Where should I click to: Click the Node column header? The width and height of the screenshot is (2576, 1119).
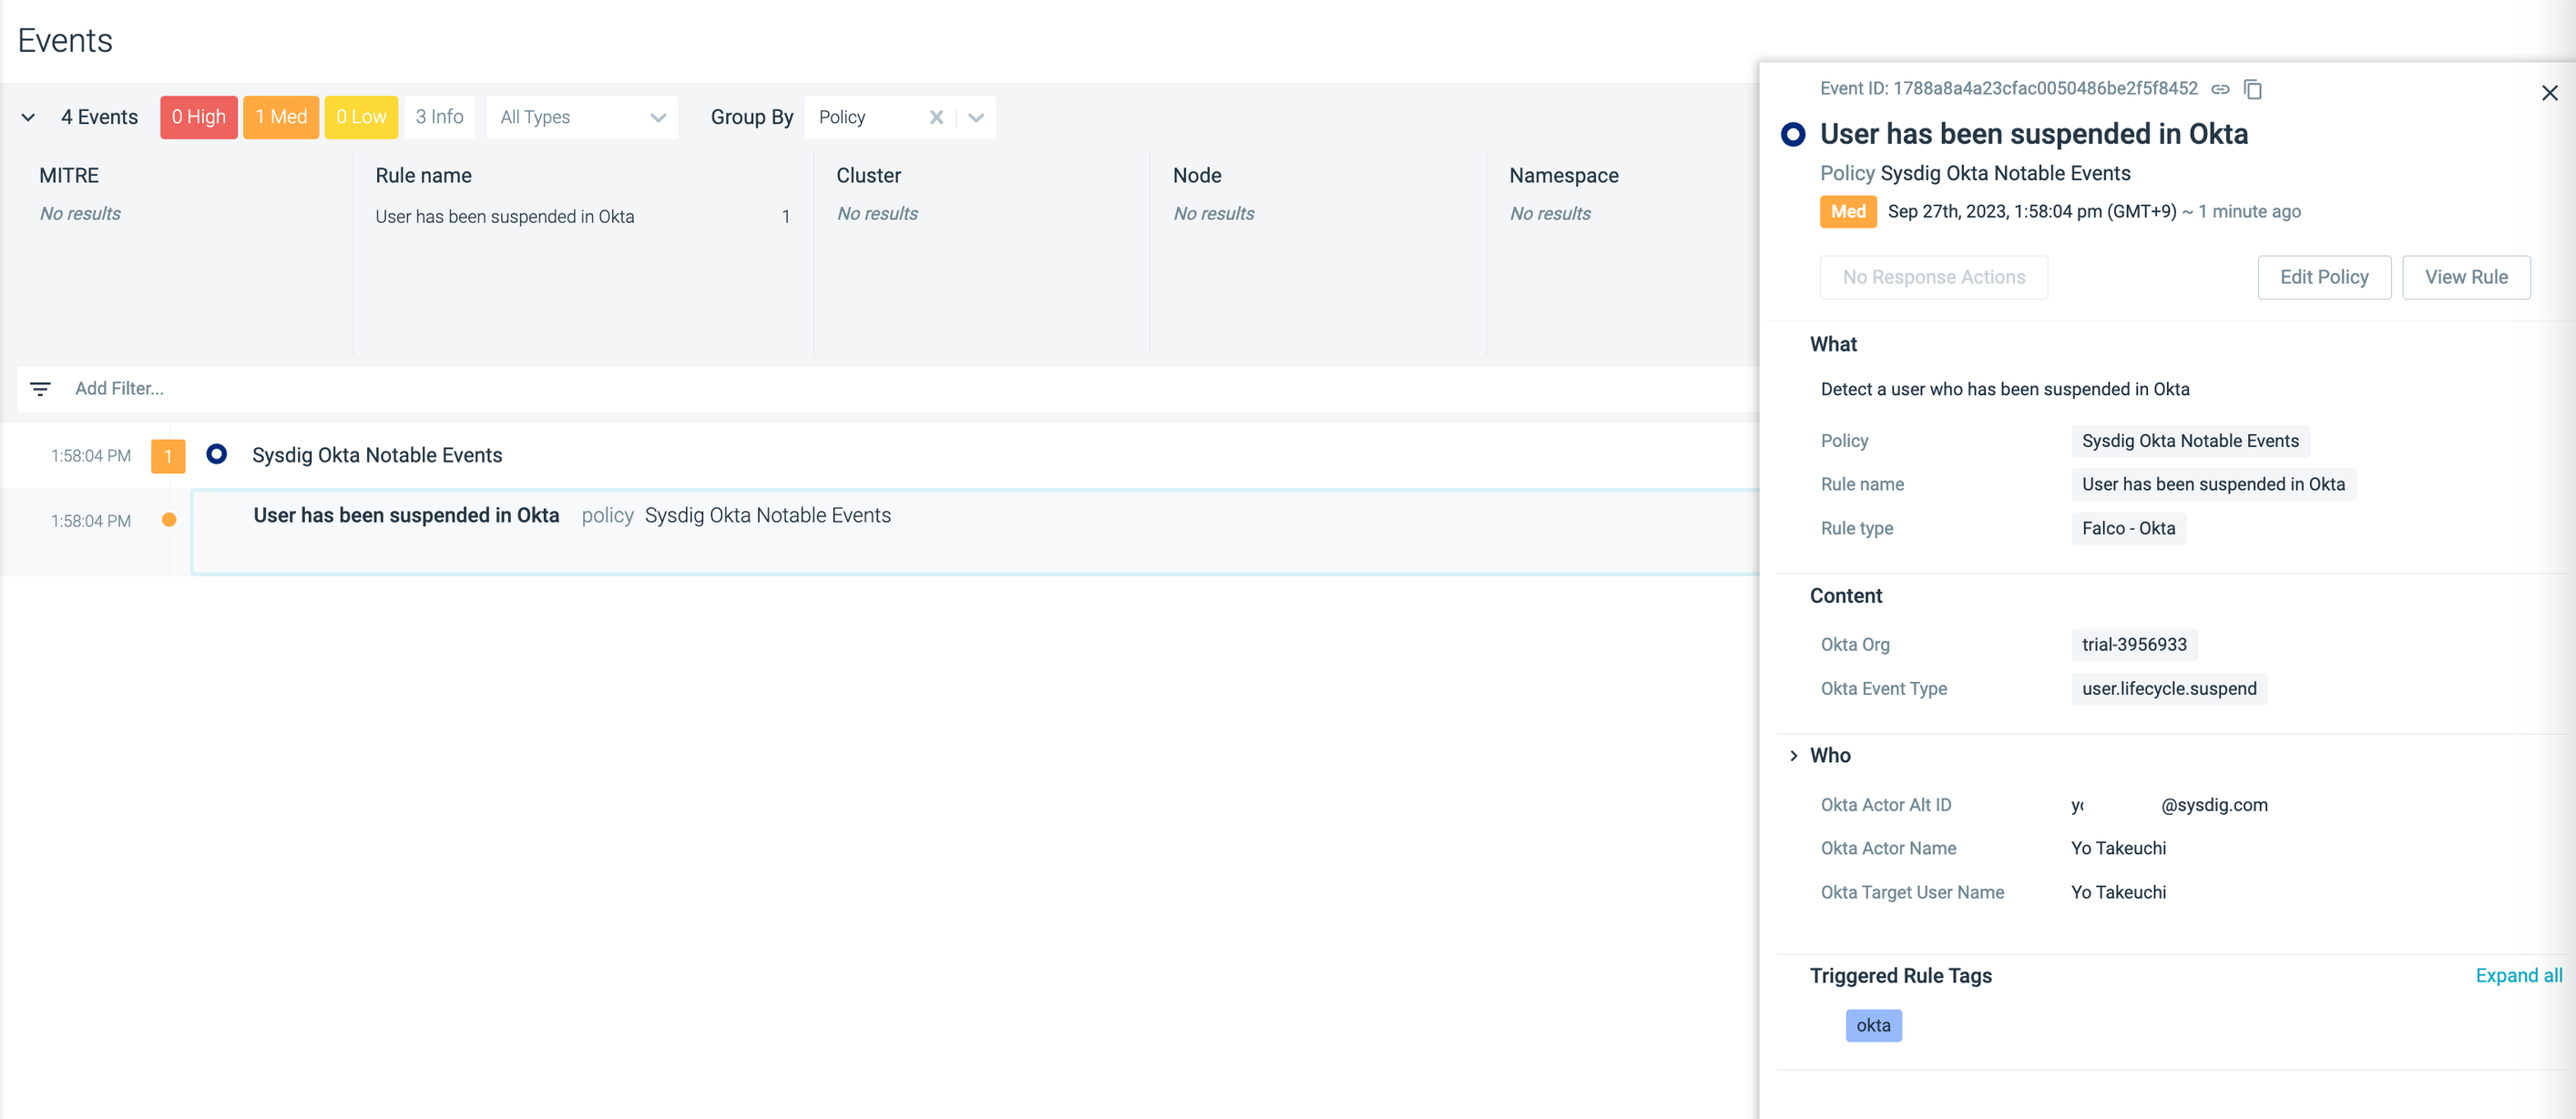(x=1197, y=175)
